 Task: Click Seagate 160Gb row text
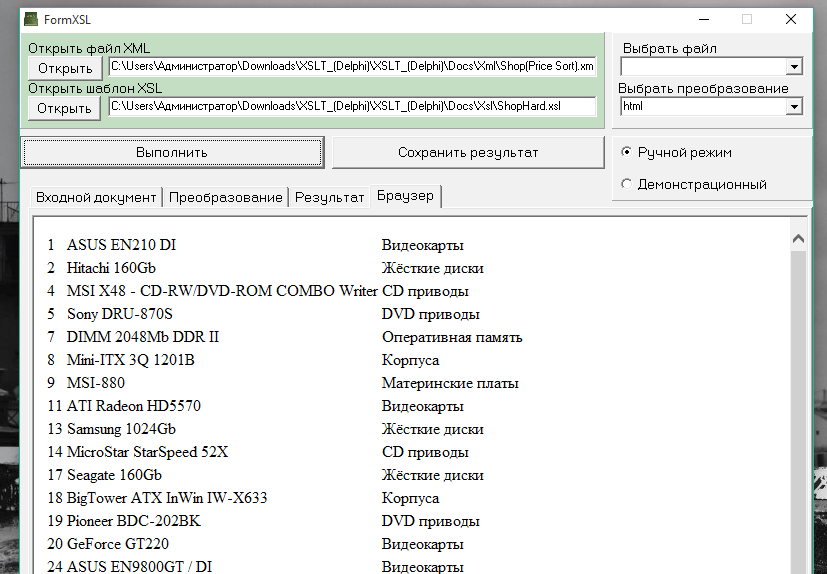tap(114, 475)
